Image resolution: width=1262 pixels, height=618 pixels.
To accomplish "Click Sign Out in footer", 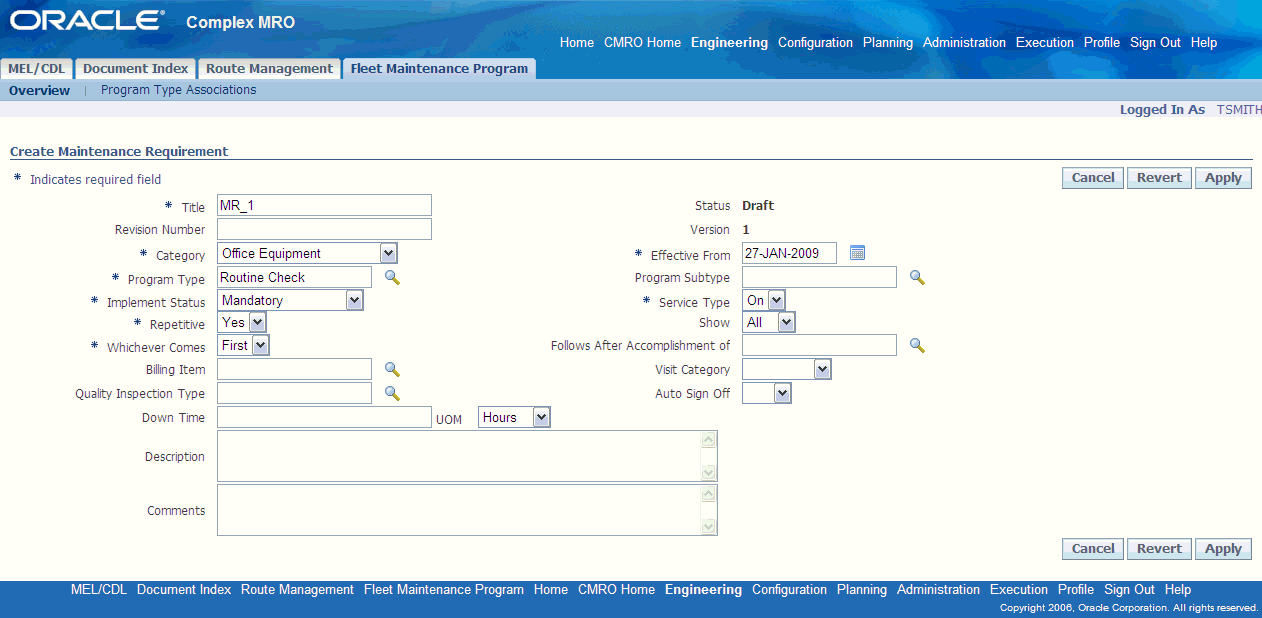I will pyautogui.click(x=1129, y=590).
